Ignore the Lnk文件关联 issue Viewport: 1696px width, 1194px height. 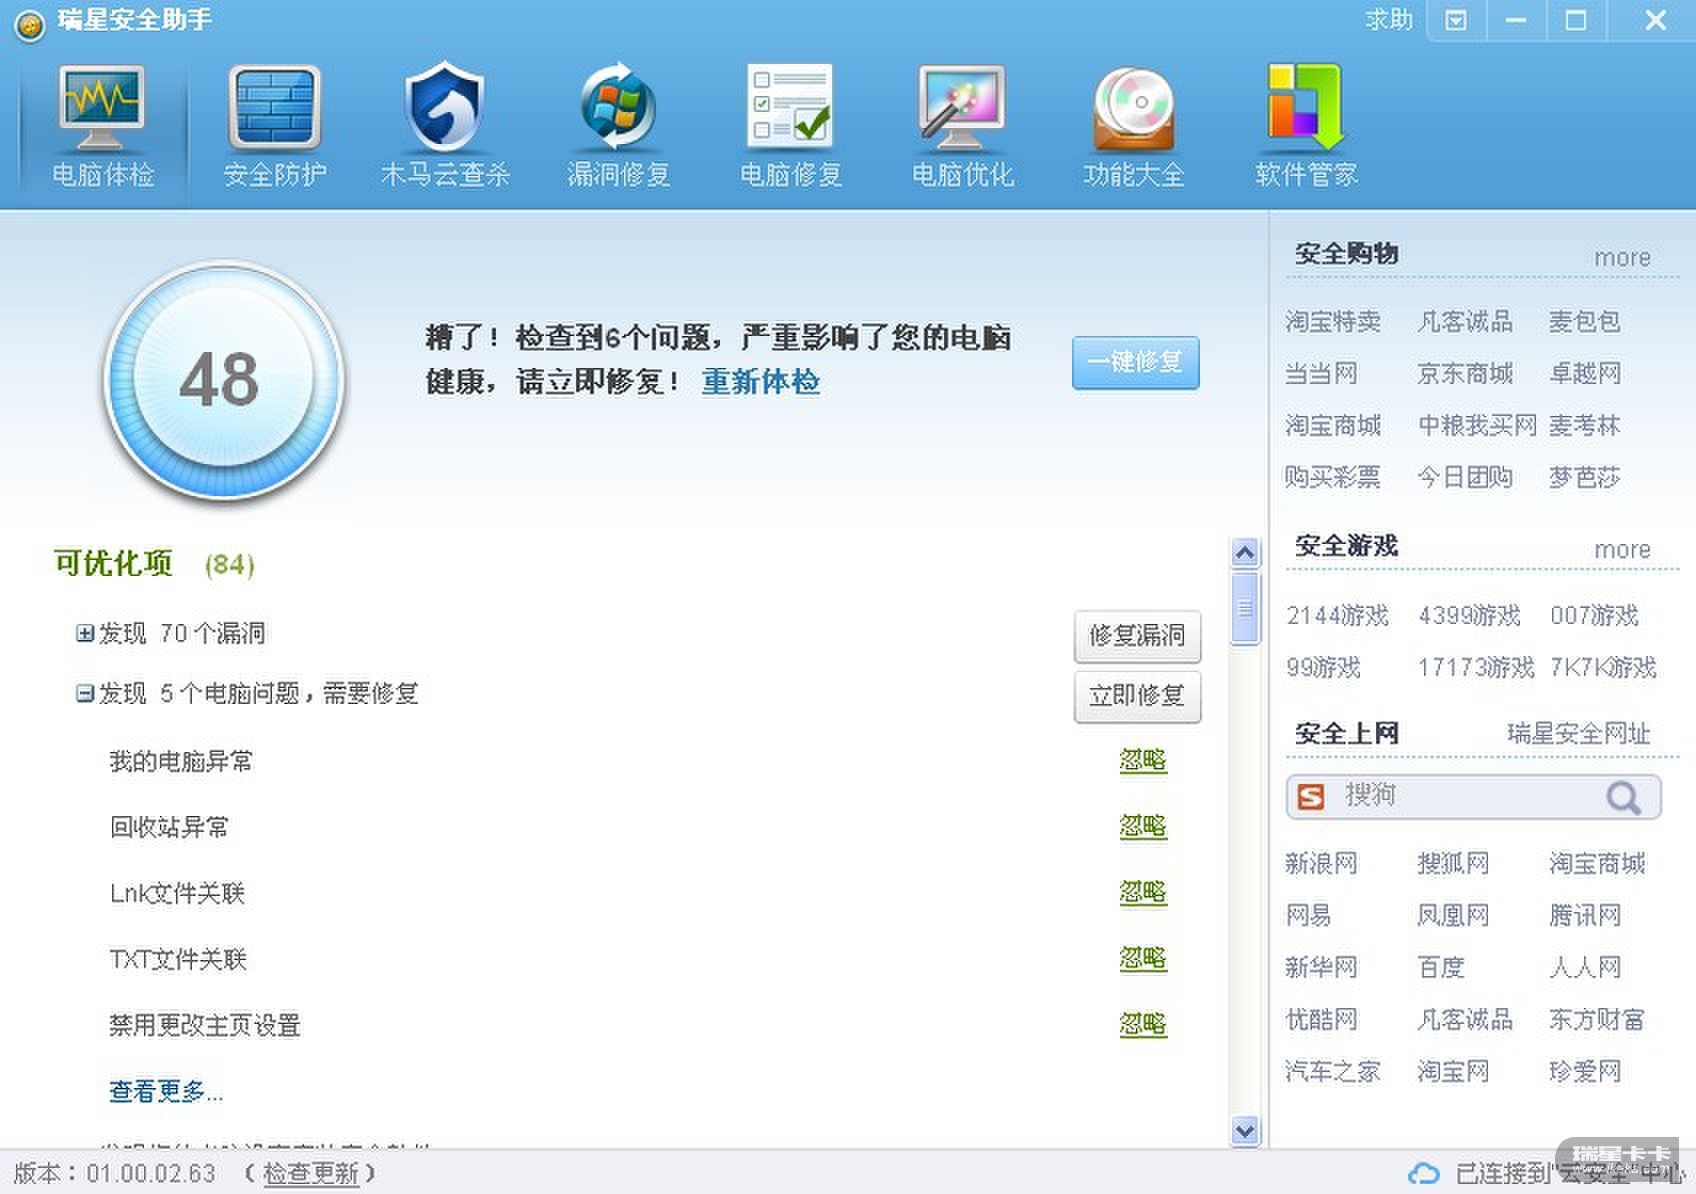pyautogui.click(x=1143, y=893)
